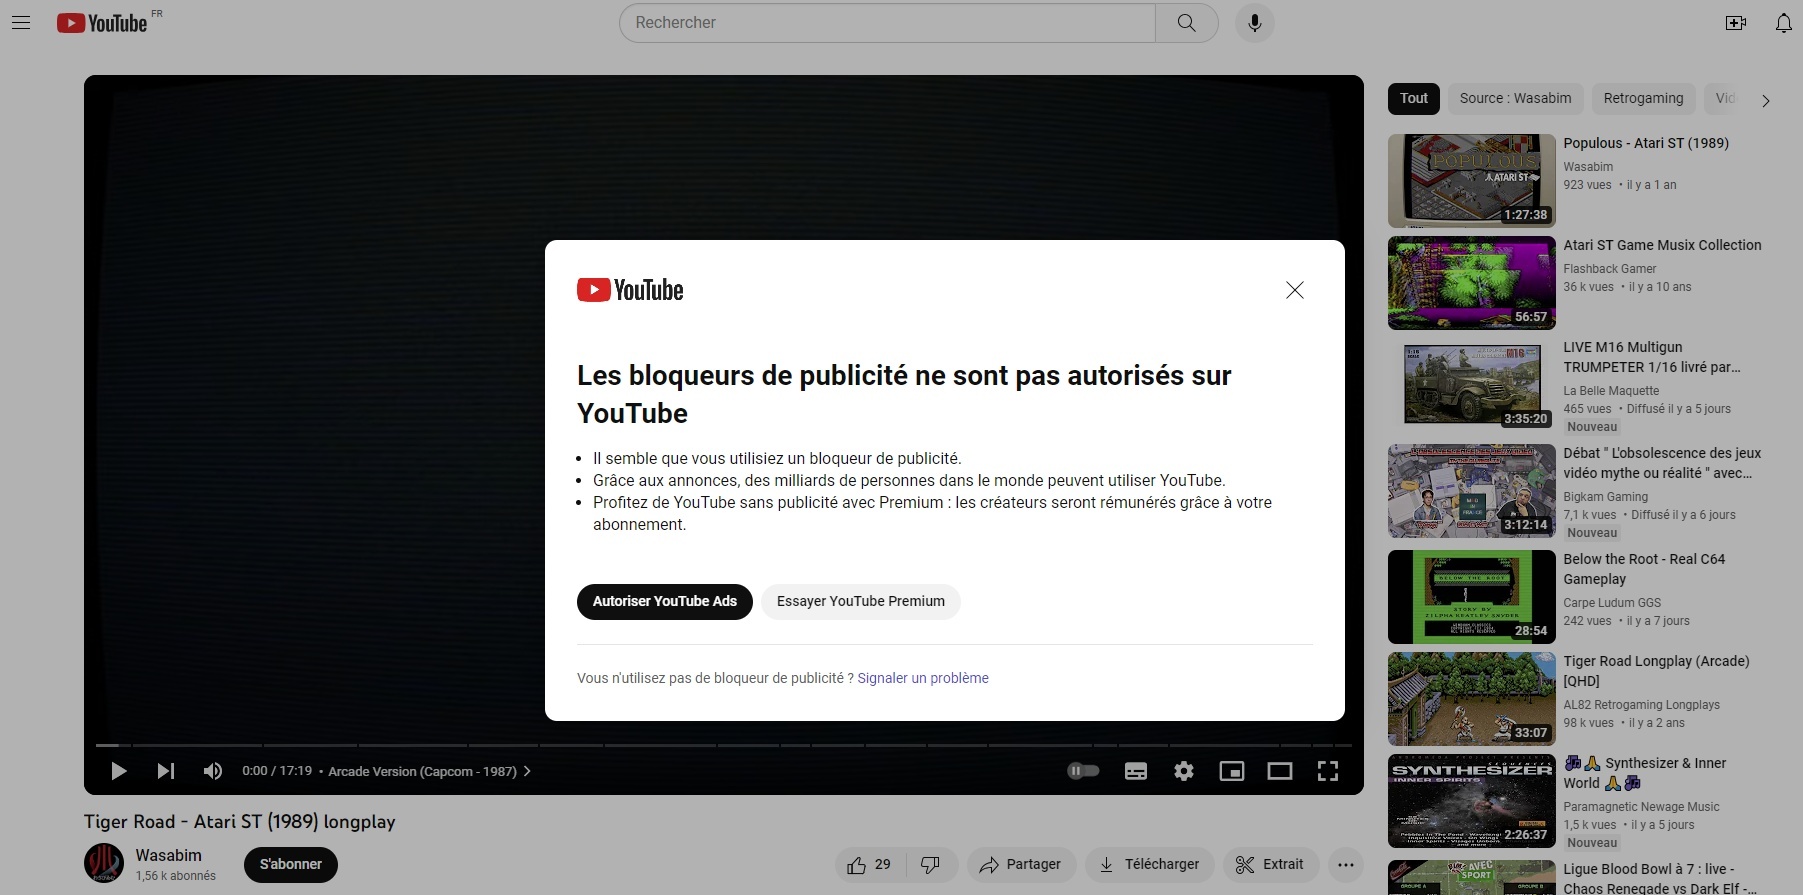Open Ligue Blood Bowl video title
Image resolution: width=1803 pixels, height=895 pixels.
pos(1660,879)
